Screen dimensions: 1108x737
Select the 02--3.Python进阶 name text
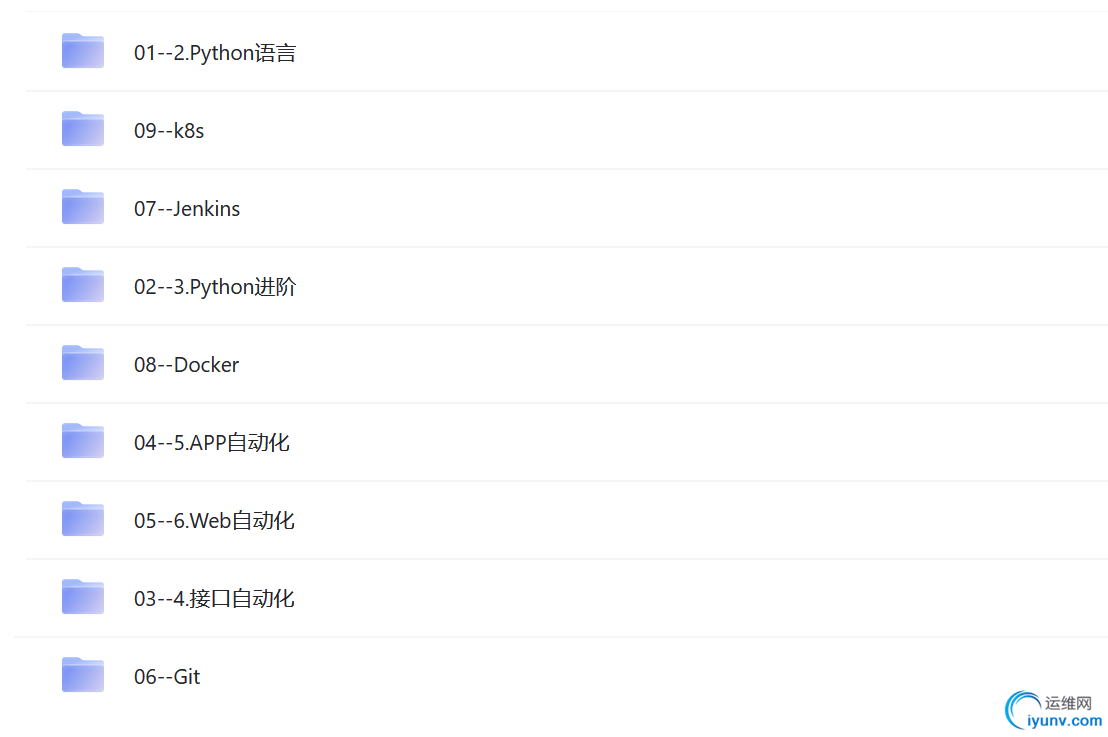(215, 287)
